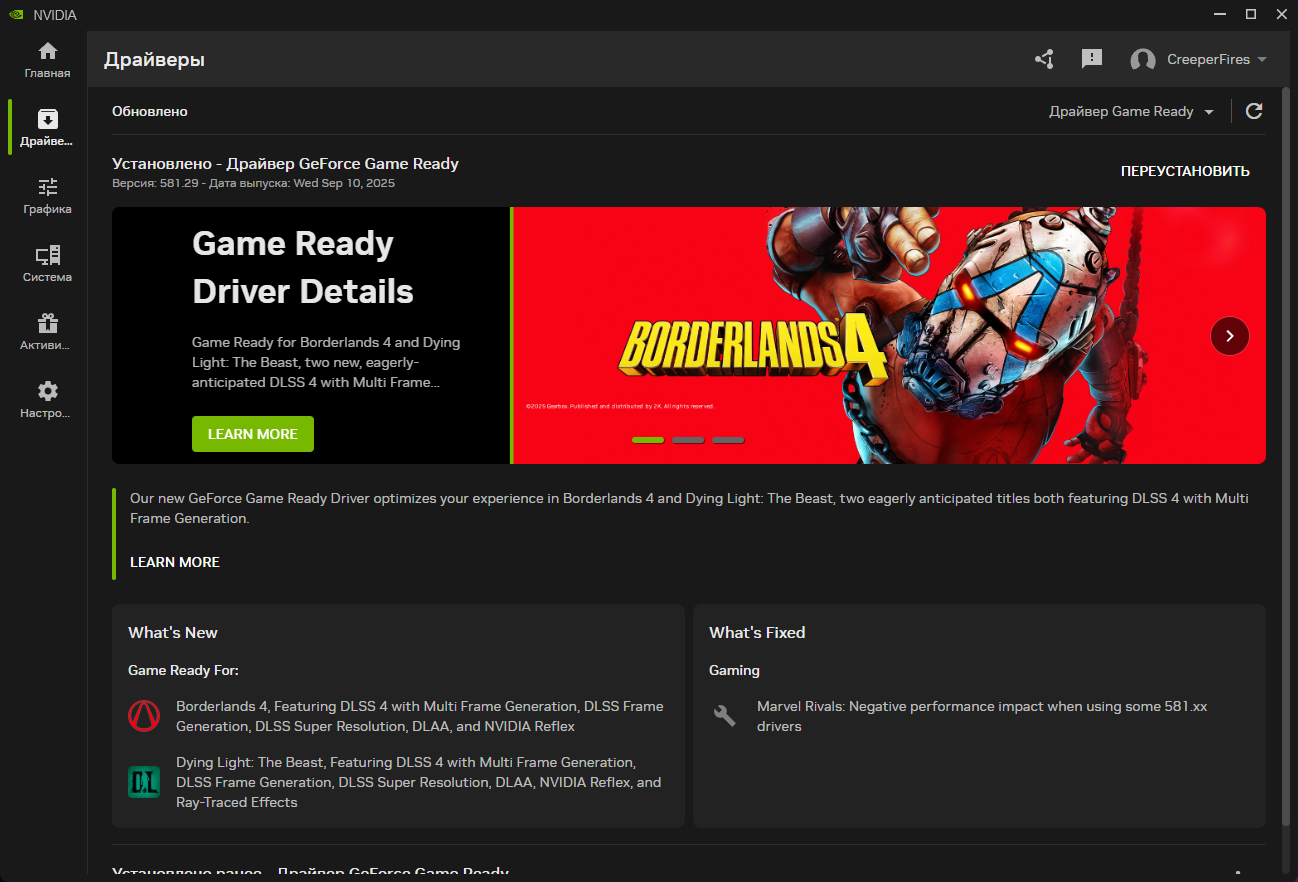Select the Драйверы sidebar item
The image size is (1298, 882).
pyautogui.click(x=47, y=128)
